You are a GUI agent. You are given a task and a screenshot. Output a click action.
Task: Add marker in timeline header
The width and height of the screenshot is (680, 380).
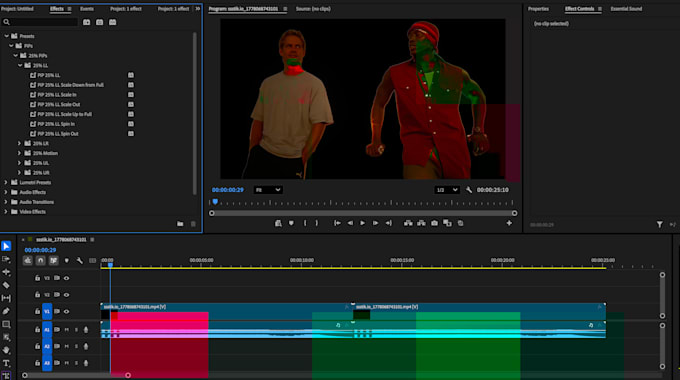66,260
